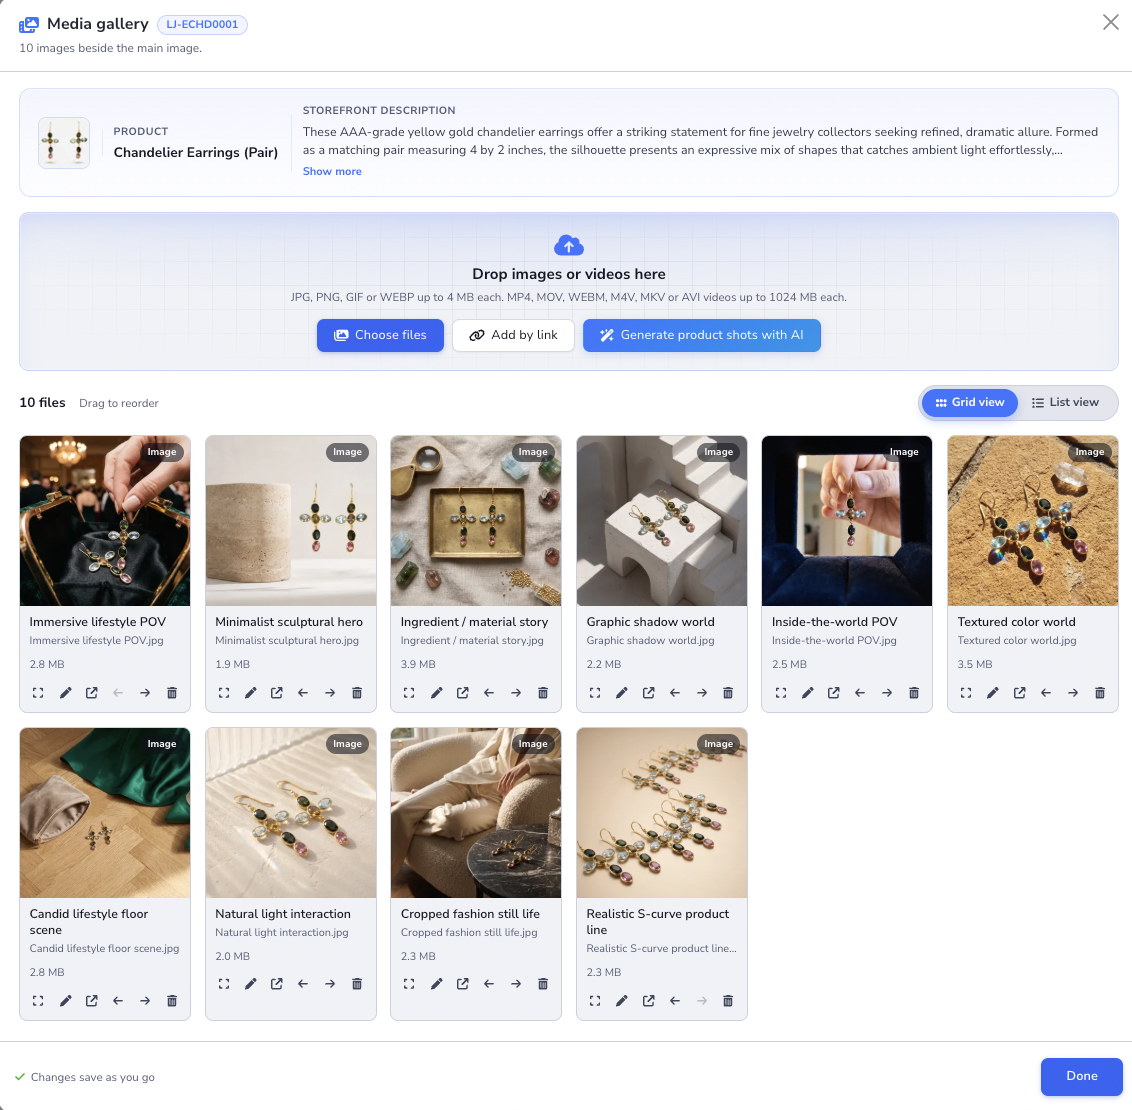The image size is (1132, 1110).
Task: View Graphic shadow world fullscreen
Action: point(595,693)
